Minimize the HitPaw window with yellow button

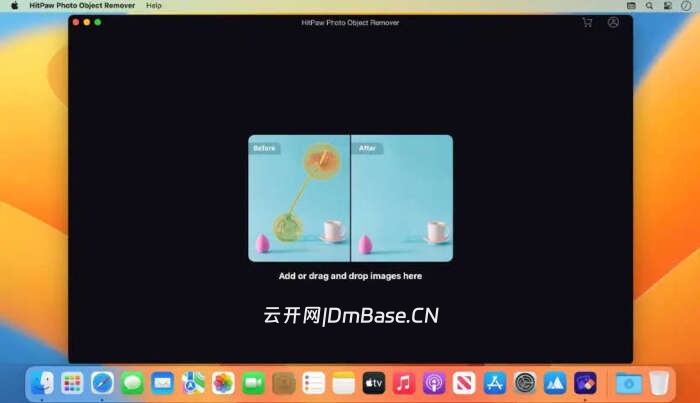tap(87, 22)
